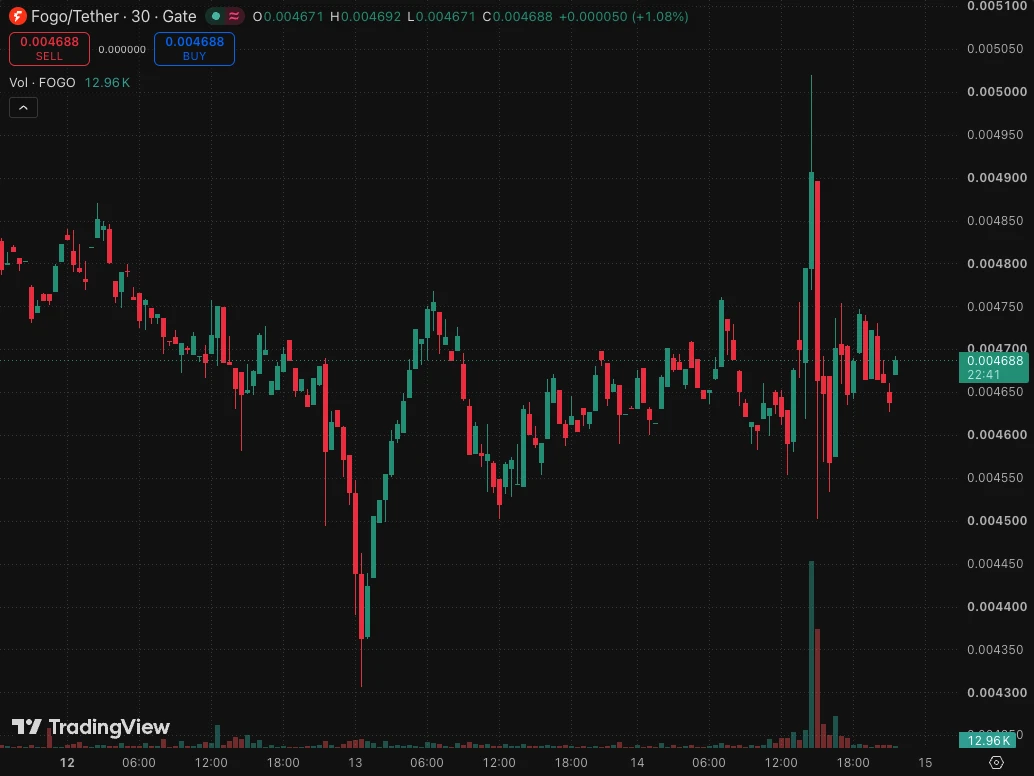
Task: Click the green market status dot
Action: [216, 16]
